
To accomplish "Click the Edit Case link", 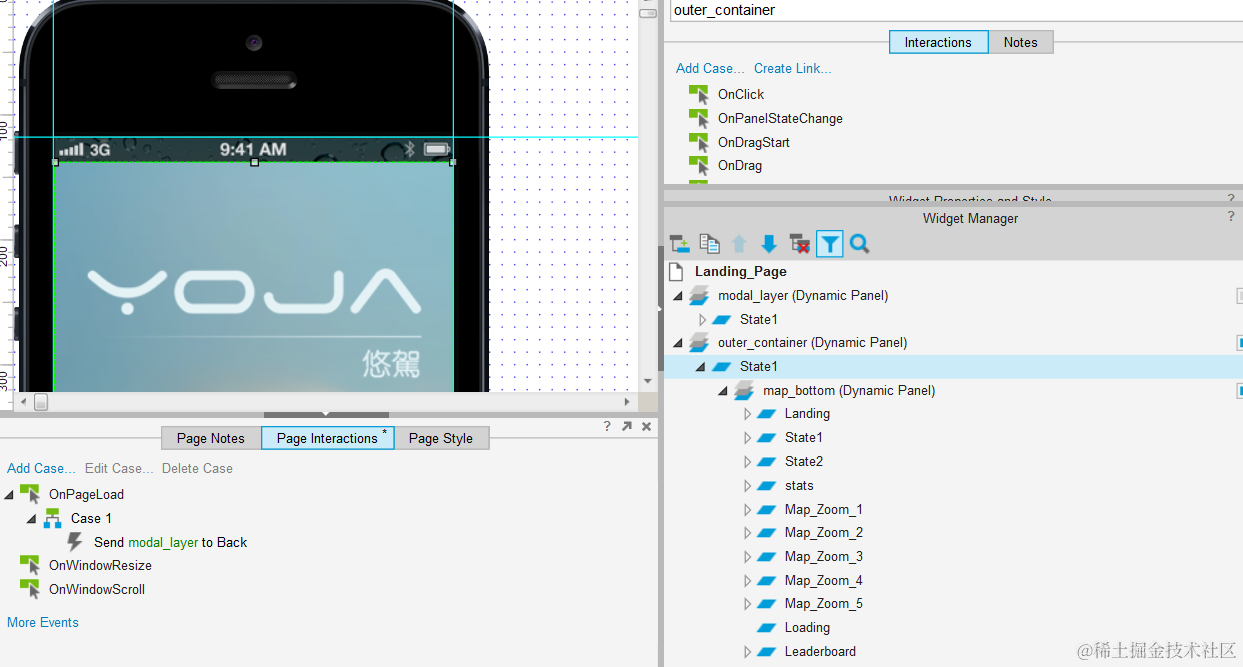I will point(119,468).
